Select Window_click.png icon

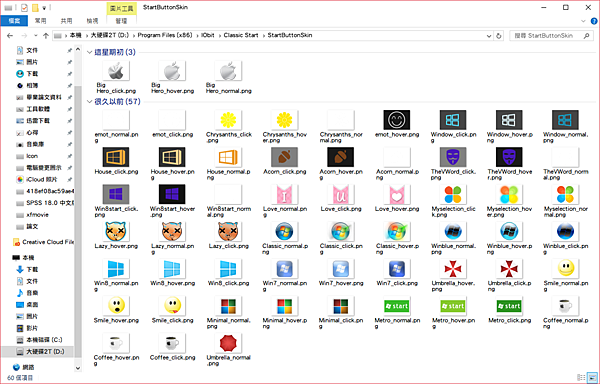[453, 120]
